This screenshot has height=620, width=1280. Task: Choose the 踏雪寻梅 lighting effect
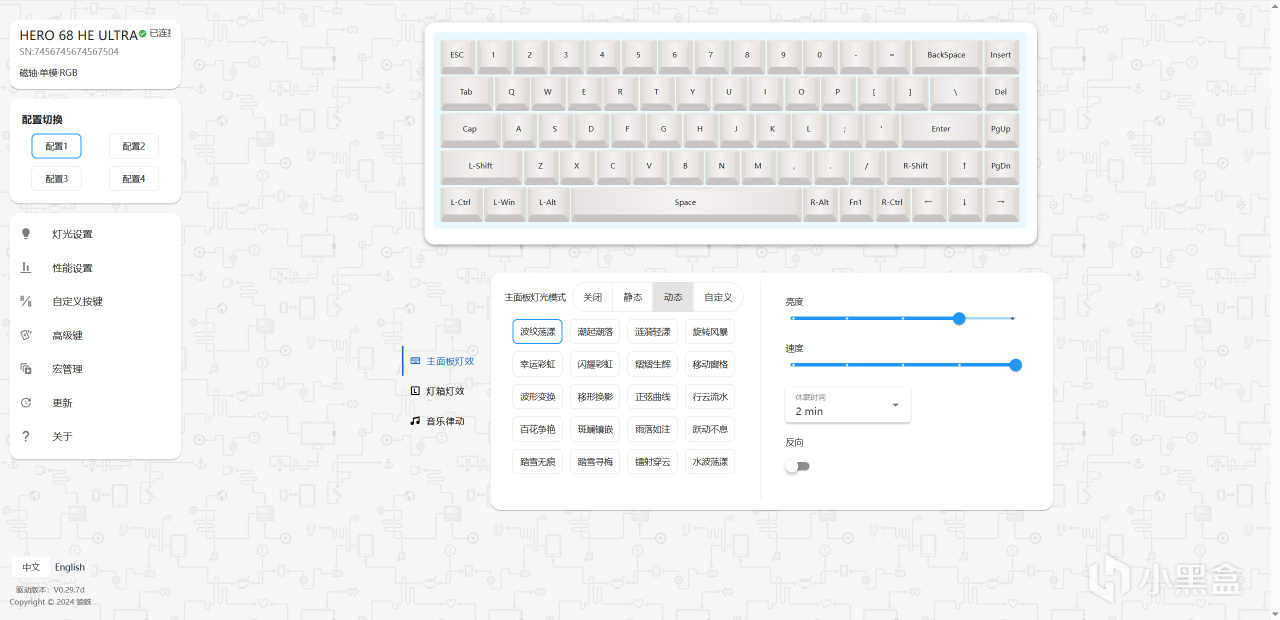595,461
